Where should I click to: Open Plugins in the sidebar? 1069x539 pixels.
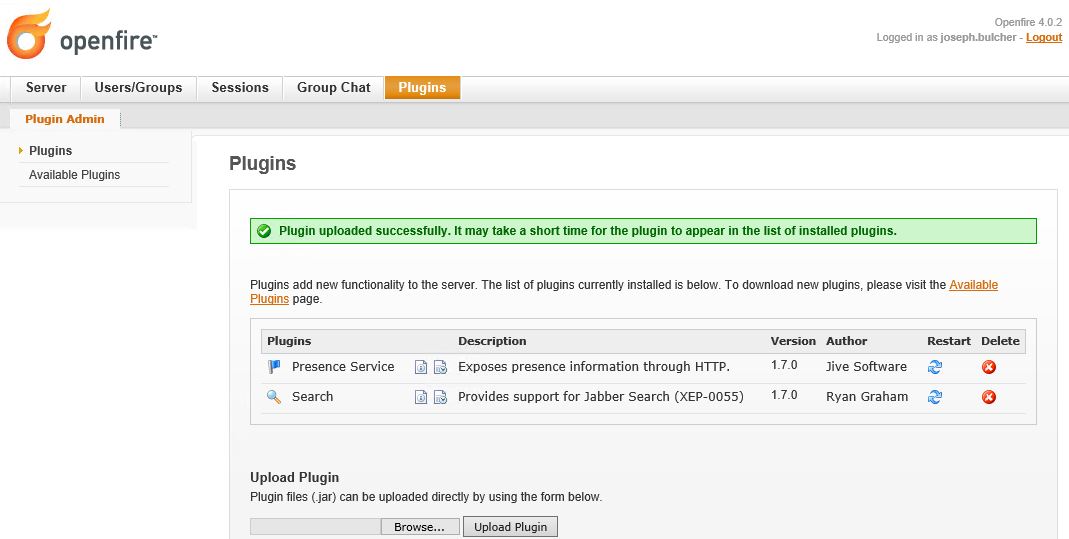pyautogui.click(x=50, y=151)
